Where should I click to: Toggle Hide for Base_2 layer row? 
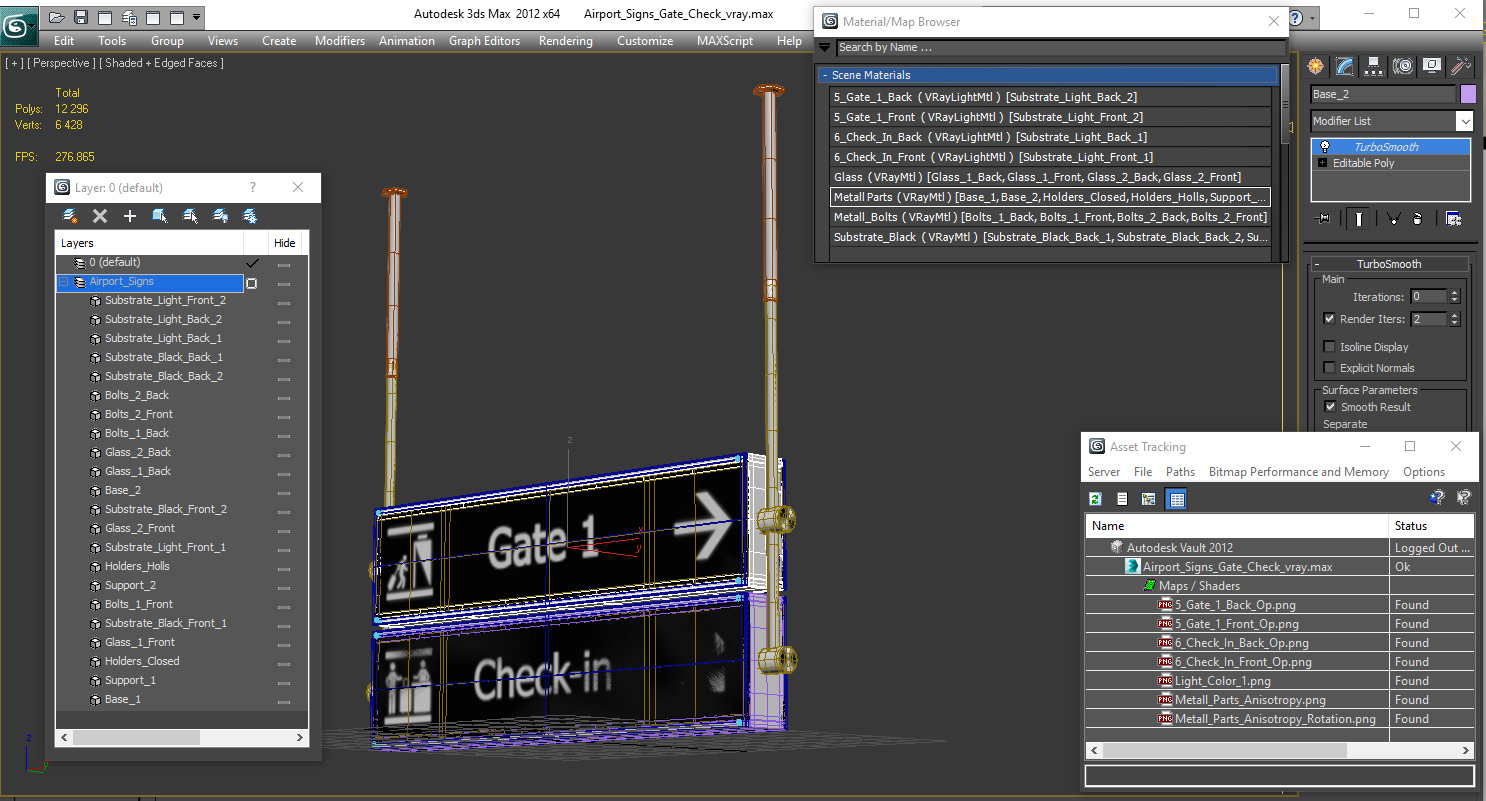coord(284,491)
